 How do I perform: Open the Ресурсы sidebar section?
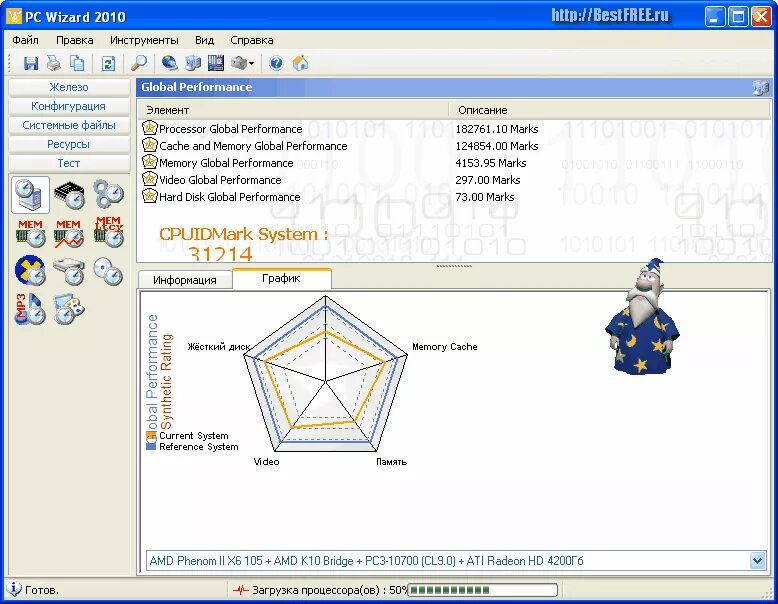tap(69, 144)
